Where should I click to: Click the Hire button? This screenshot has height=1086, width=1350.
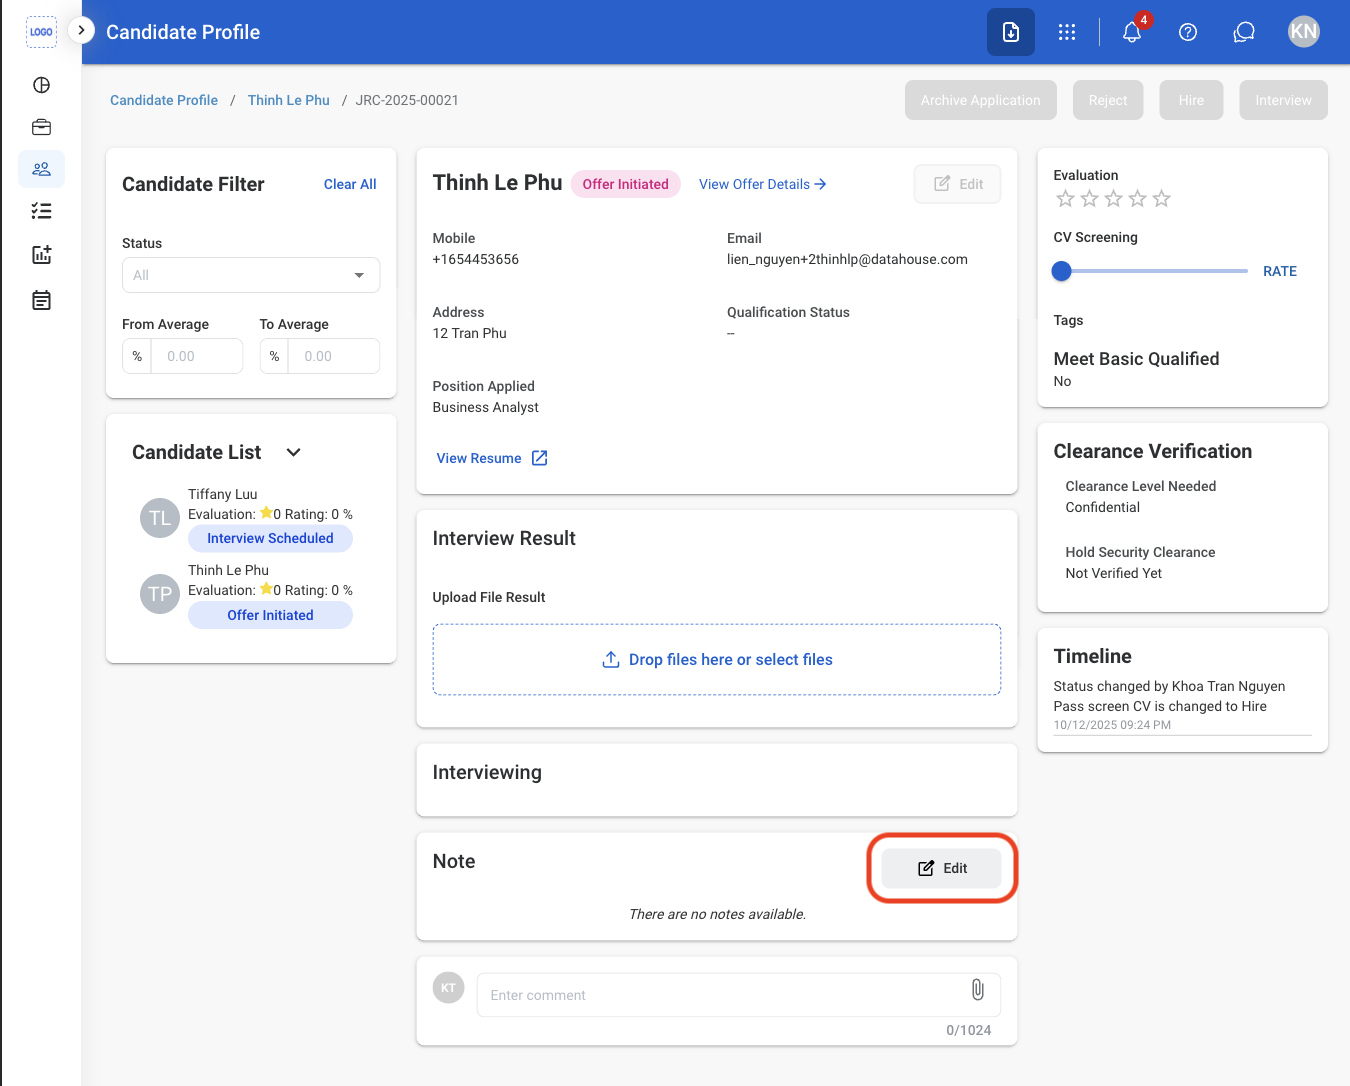[x=1191, y=100]
